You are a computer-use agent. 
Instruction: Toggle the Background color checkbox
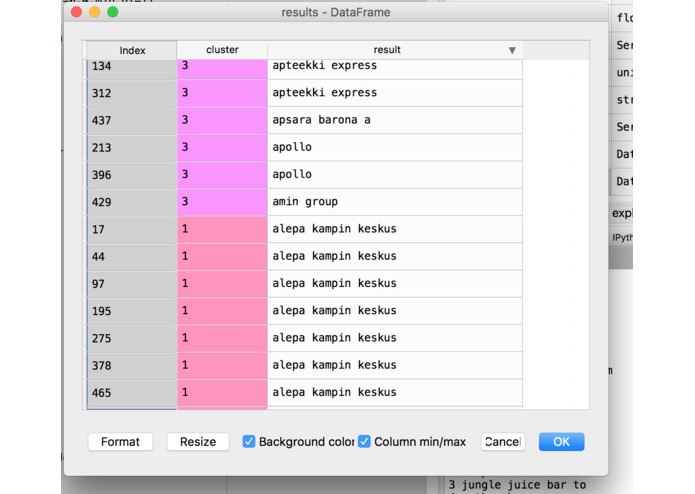(x=249, y=441)
